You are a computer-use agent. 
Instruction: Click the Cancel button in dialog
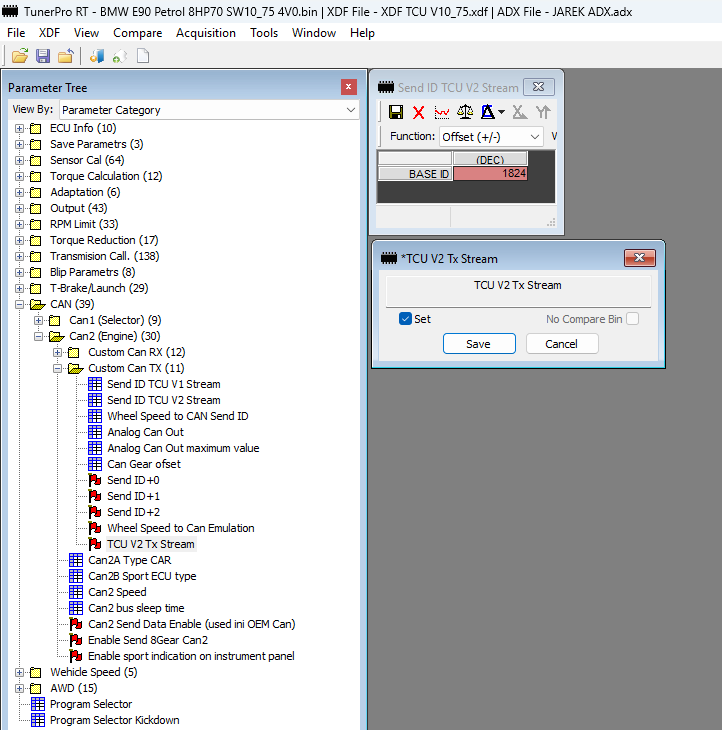click(x=562, y=344)
